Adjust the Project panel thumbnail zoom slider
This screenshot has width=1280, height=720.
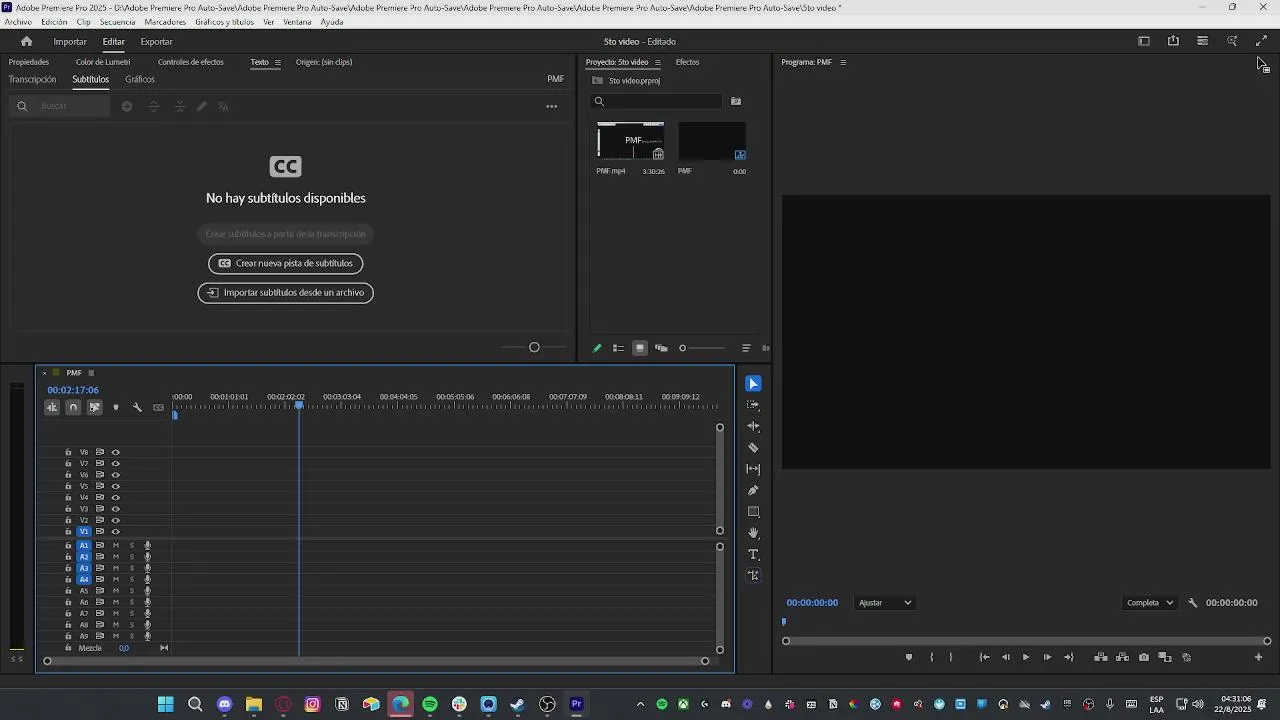[x=701, y=348]
